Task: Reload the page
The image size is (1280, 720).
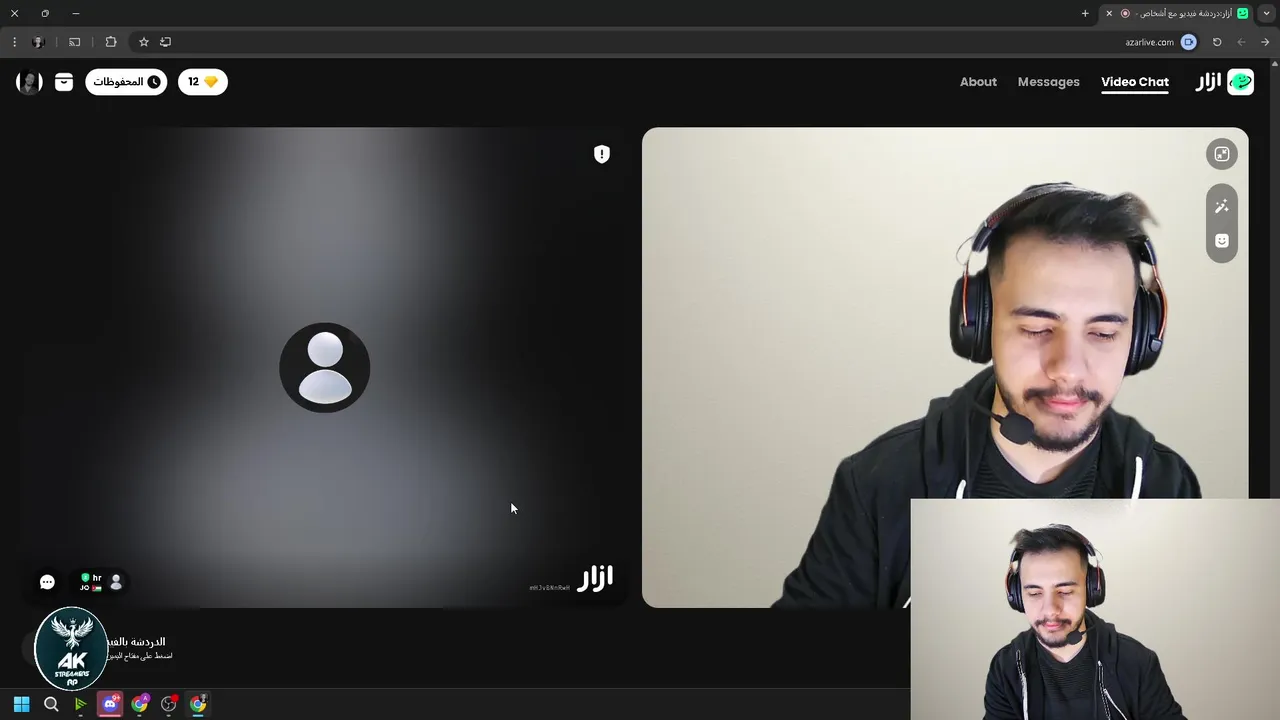Action: point(1217,42)
